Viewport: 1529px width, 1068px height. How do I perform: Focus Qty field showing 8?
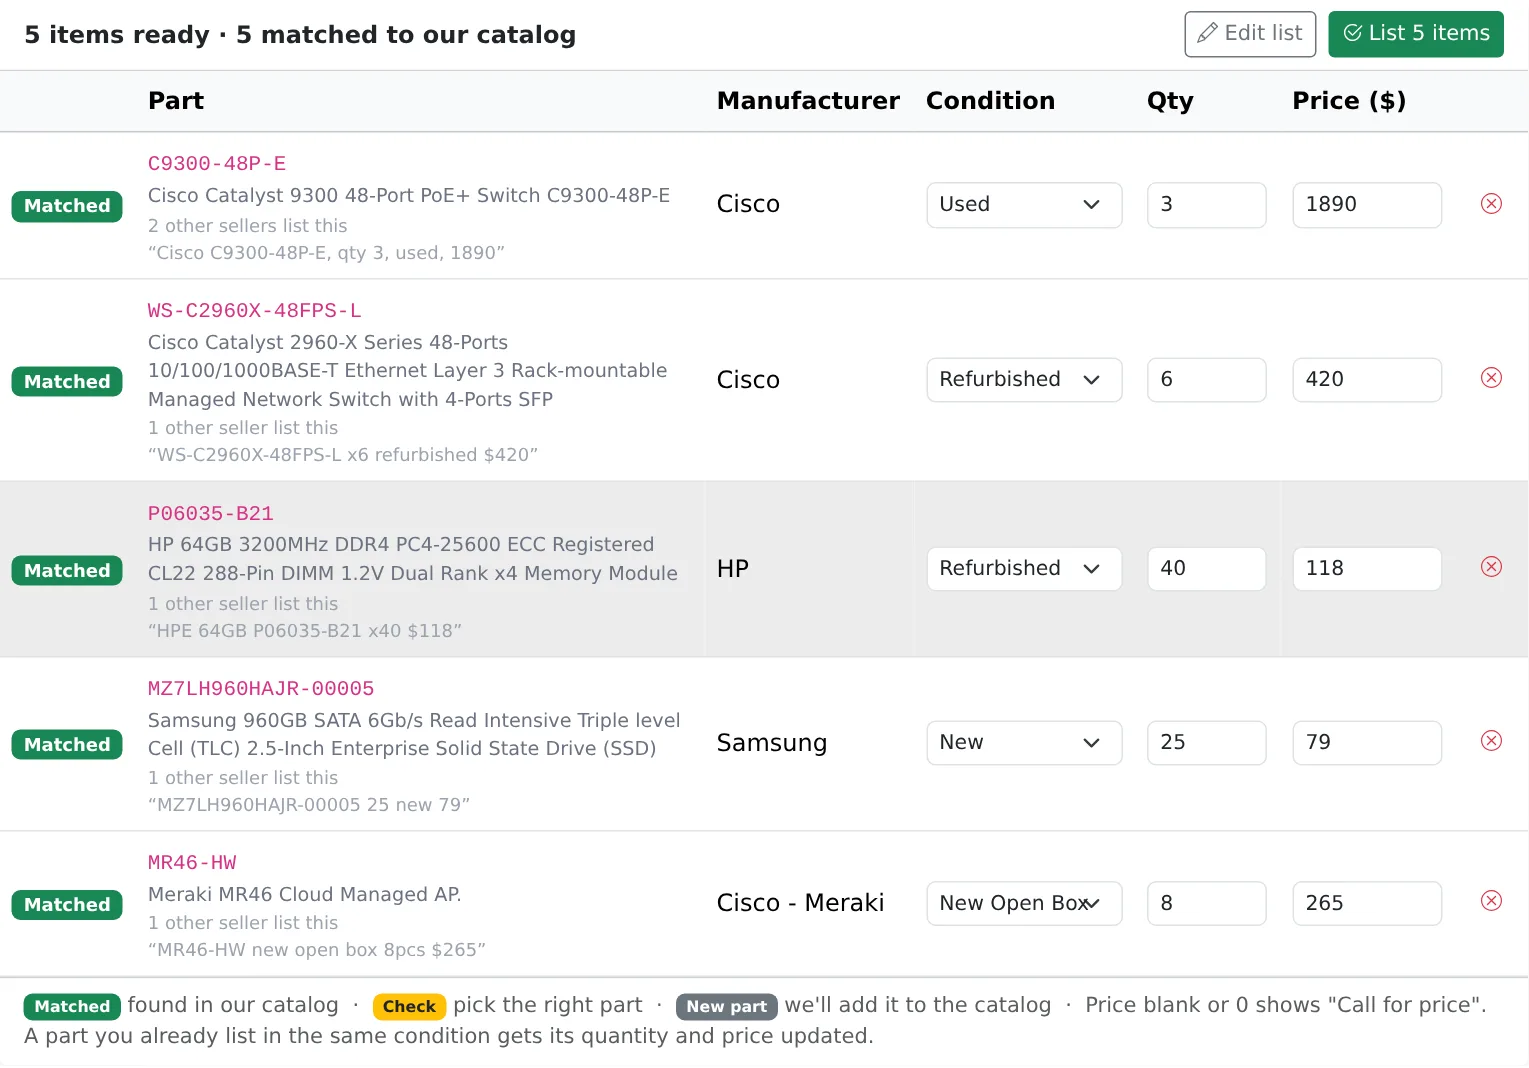[x=1206, y=903]
